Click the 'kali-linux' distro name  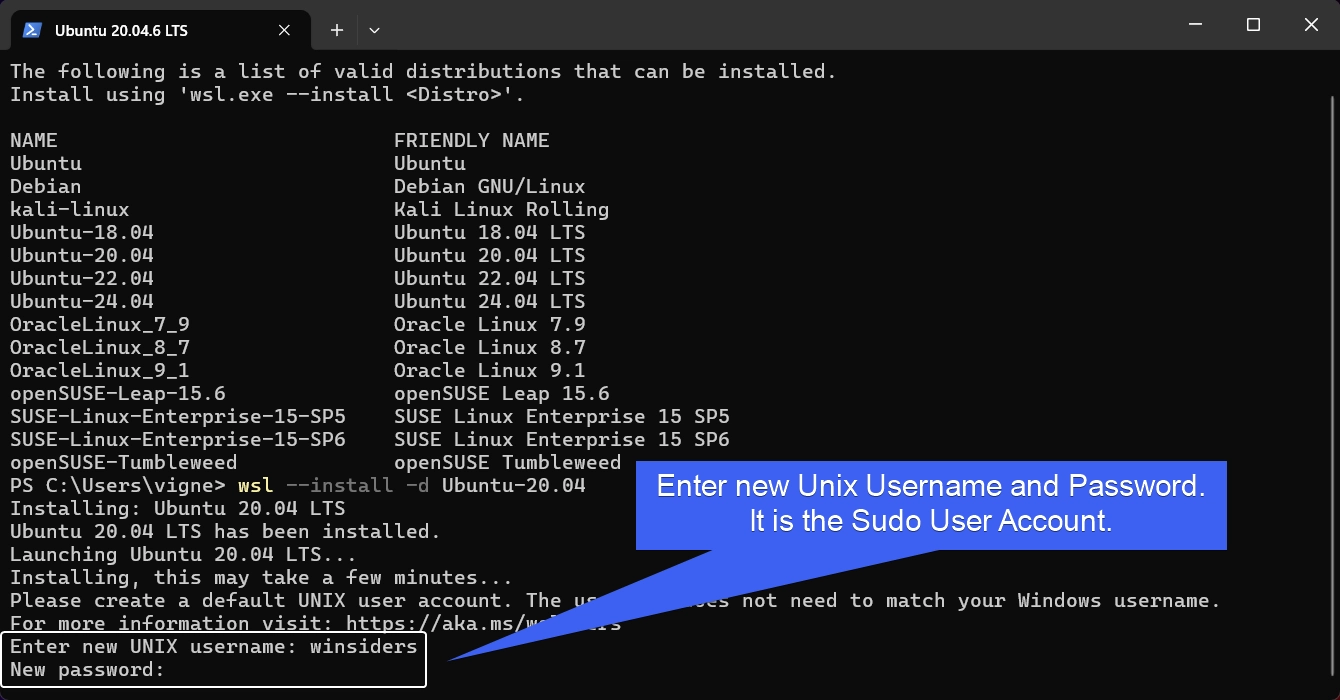[70, 209]
